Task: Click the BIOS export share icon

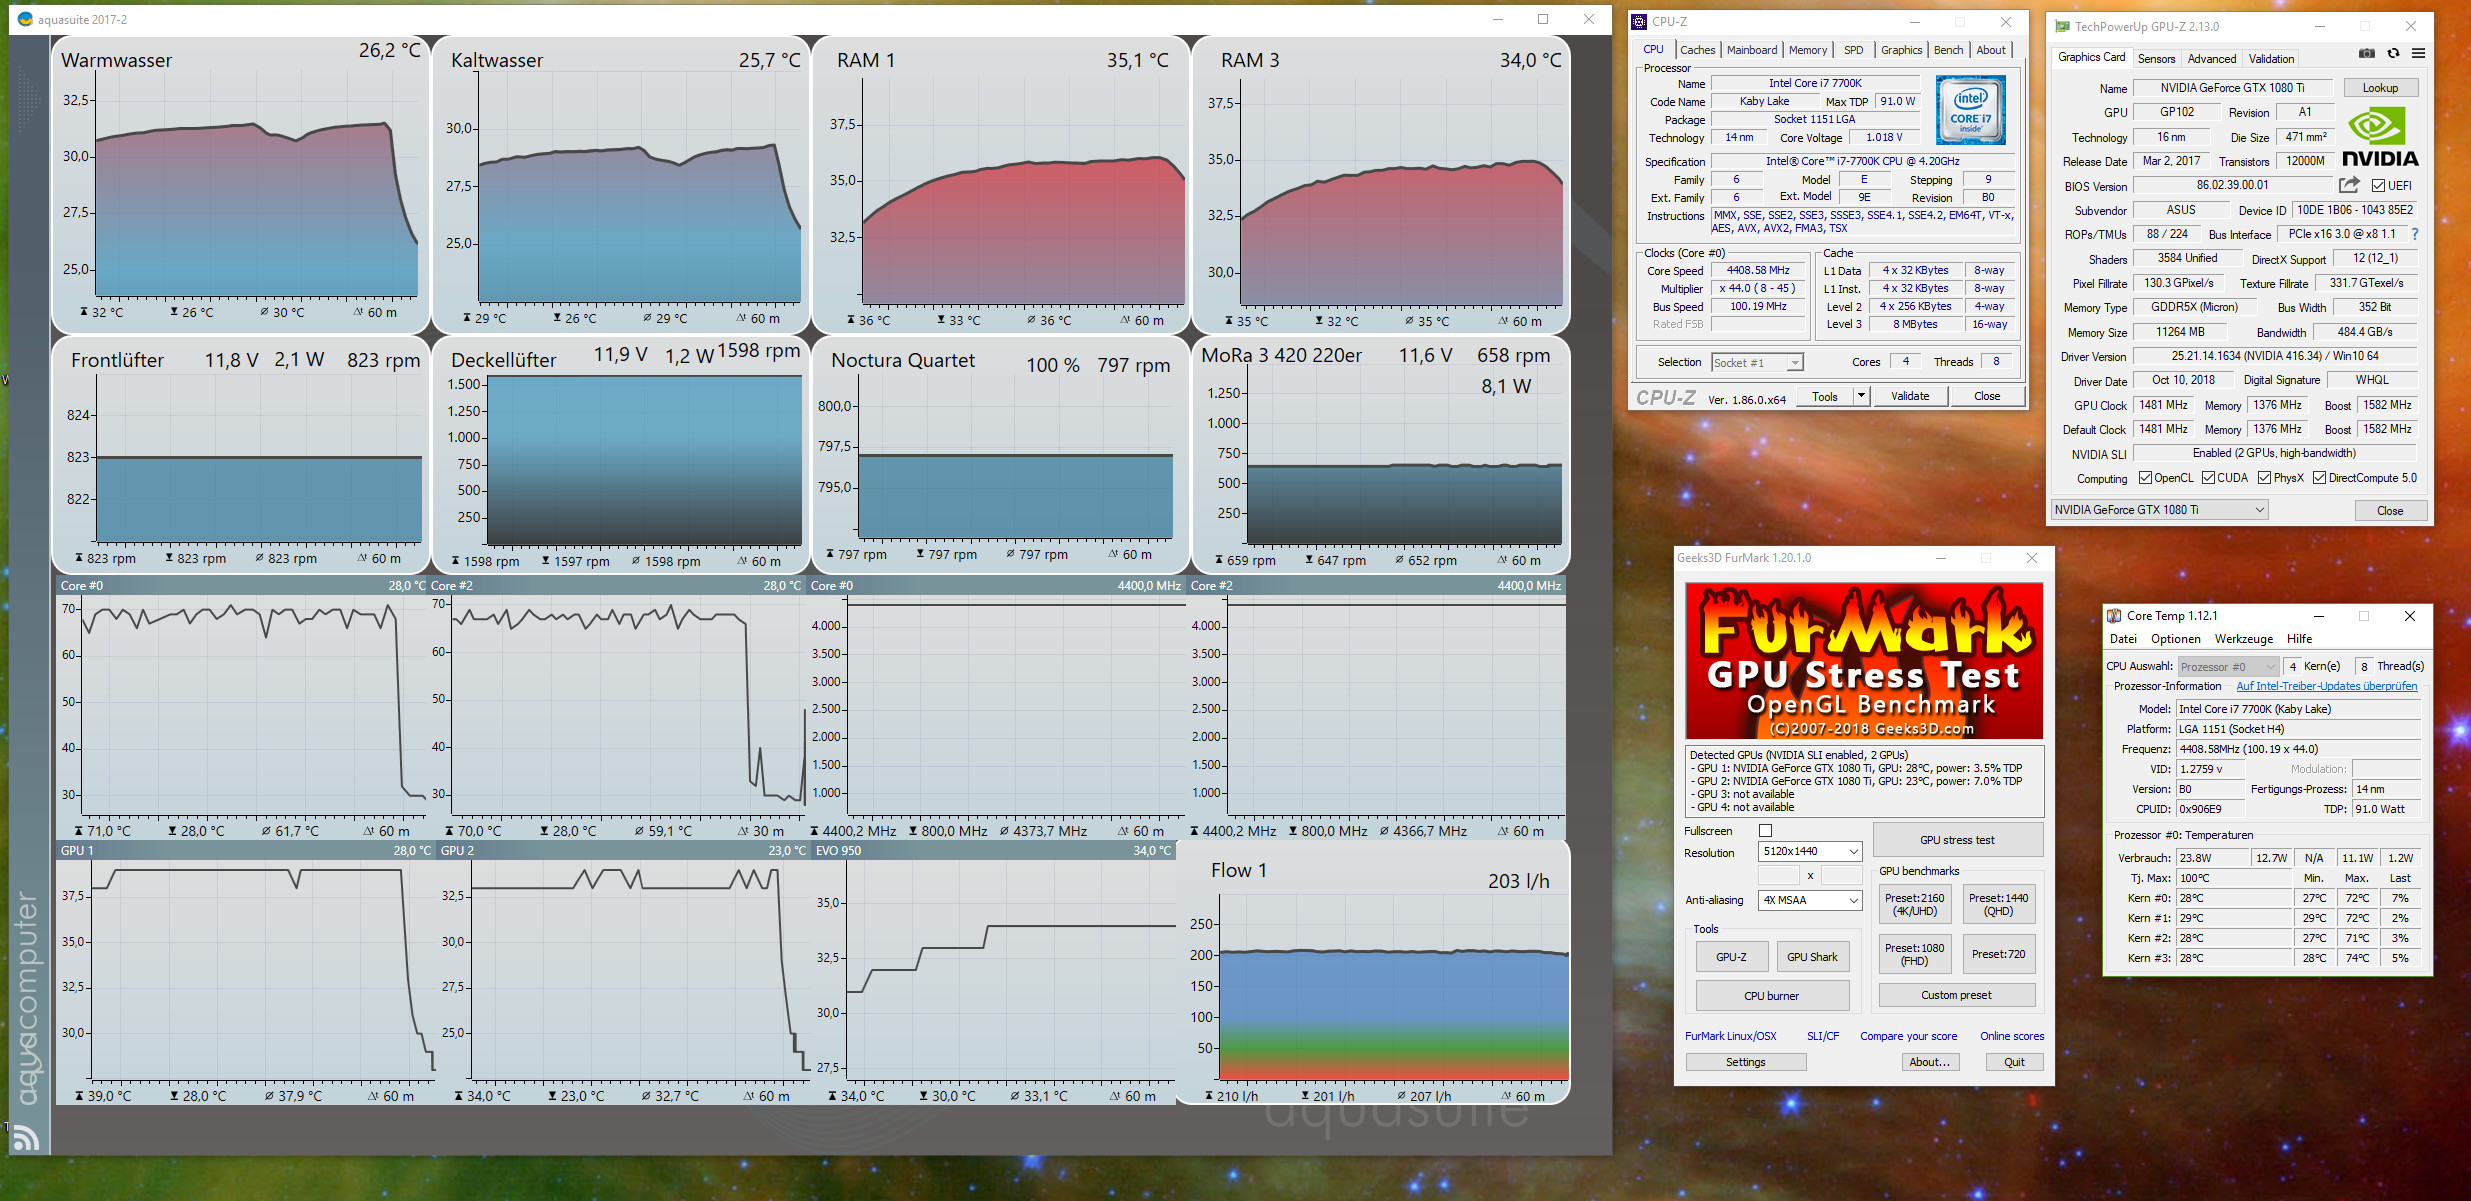Action: click(2349, 185)
